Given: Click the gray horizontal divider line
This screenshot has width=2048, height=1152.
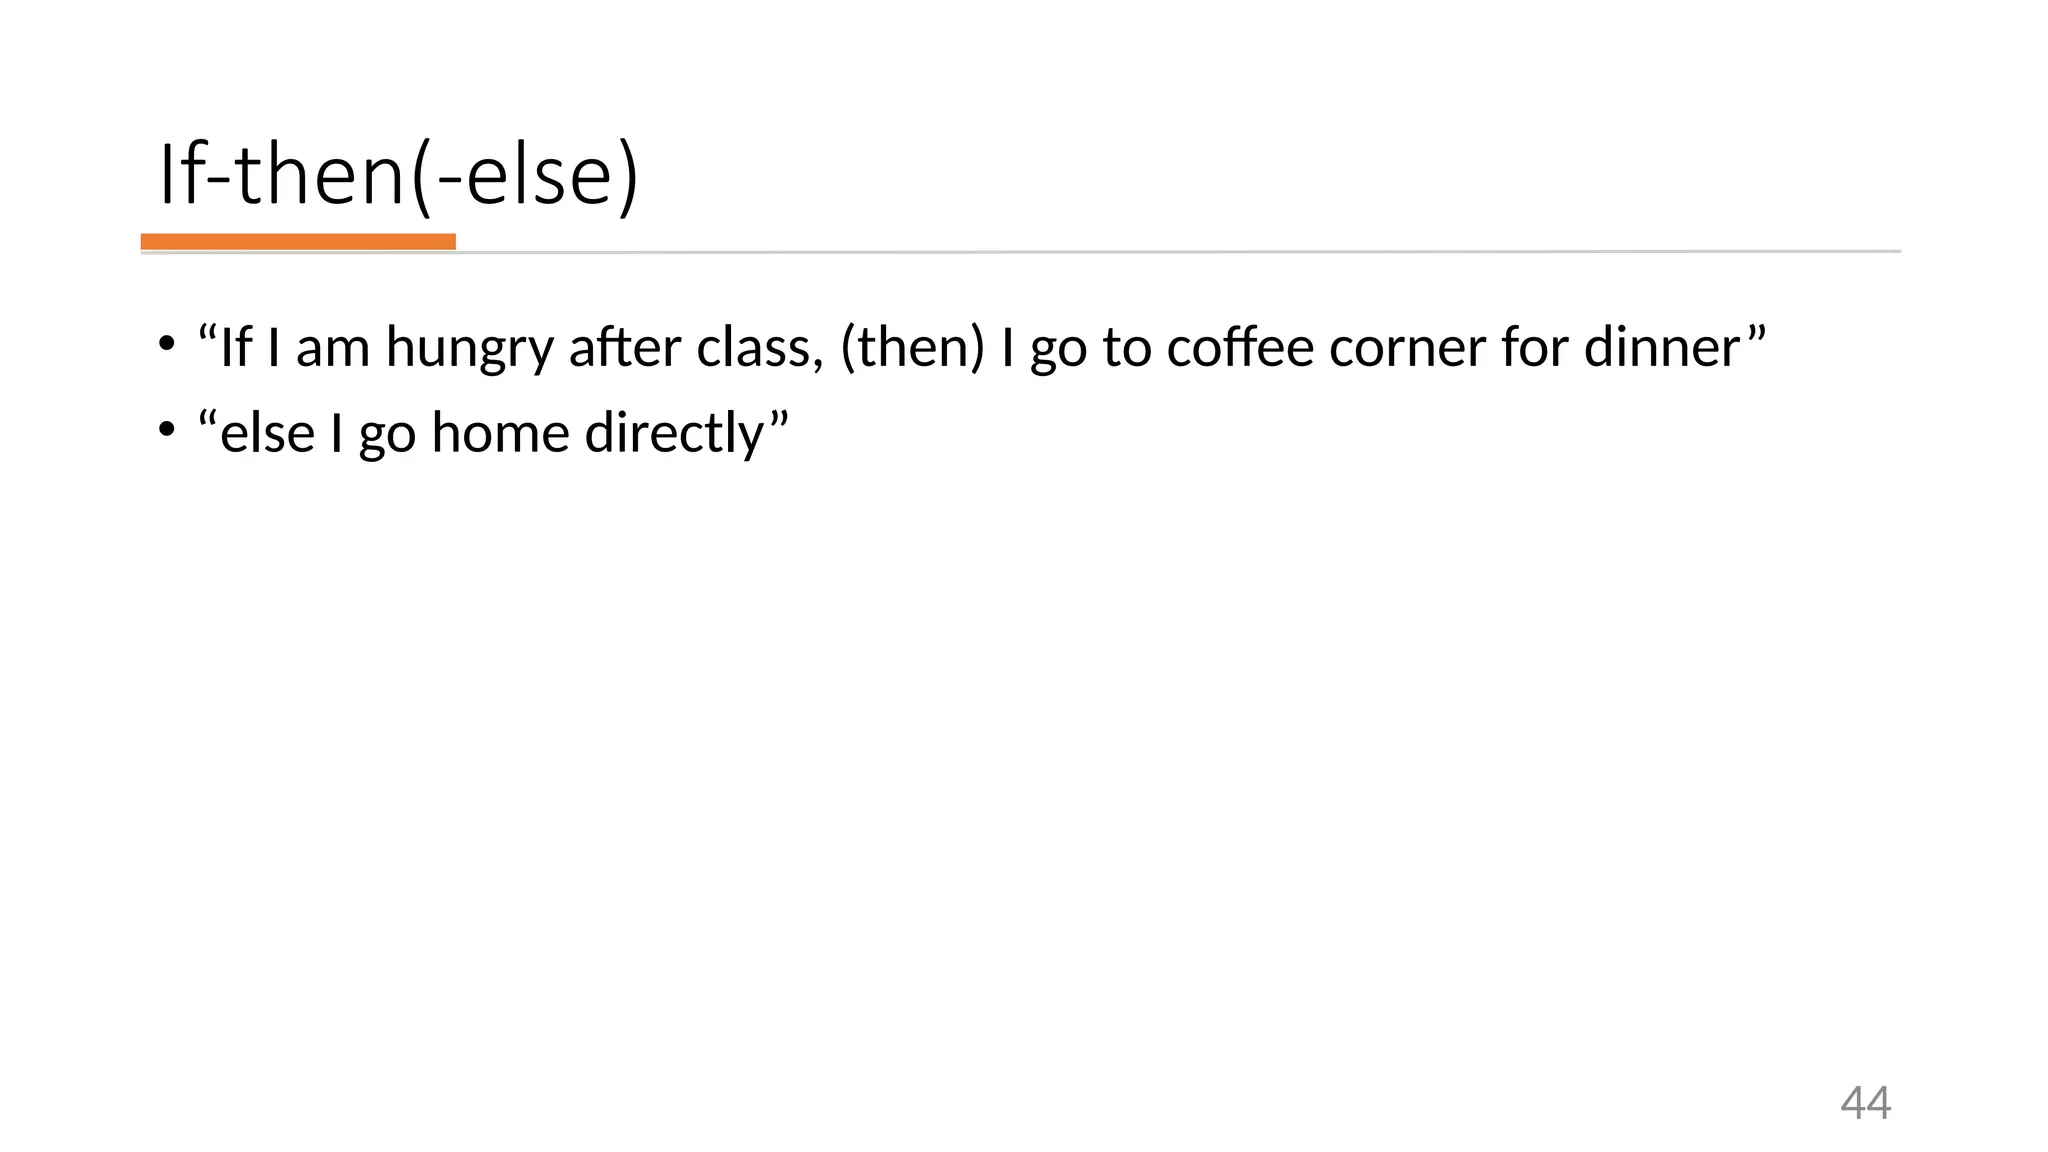Looking at the screenshot, I should pyautogui.click(x=1020, y=252).
